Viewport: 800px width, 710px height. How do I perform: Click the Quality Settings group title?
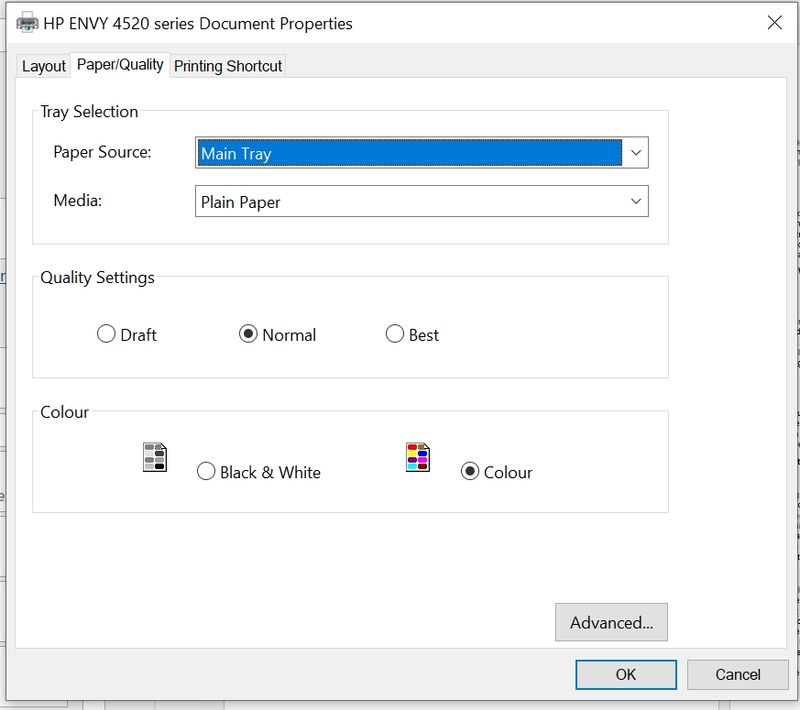(x=97, y=277)
